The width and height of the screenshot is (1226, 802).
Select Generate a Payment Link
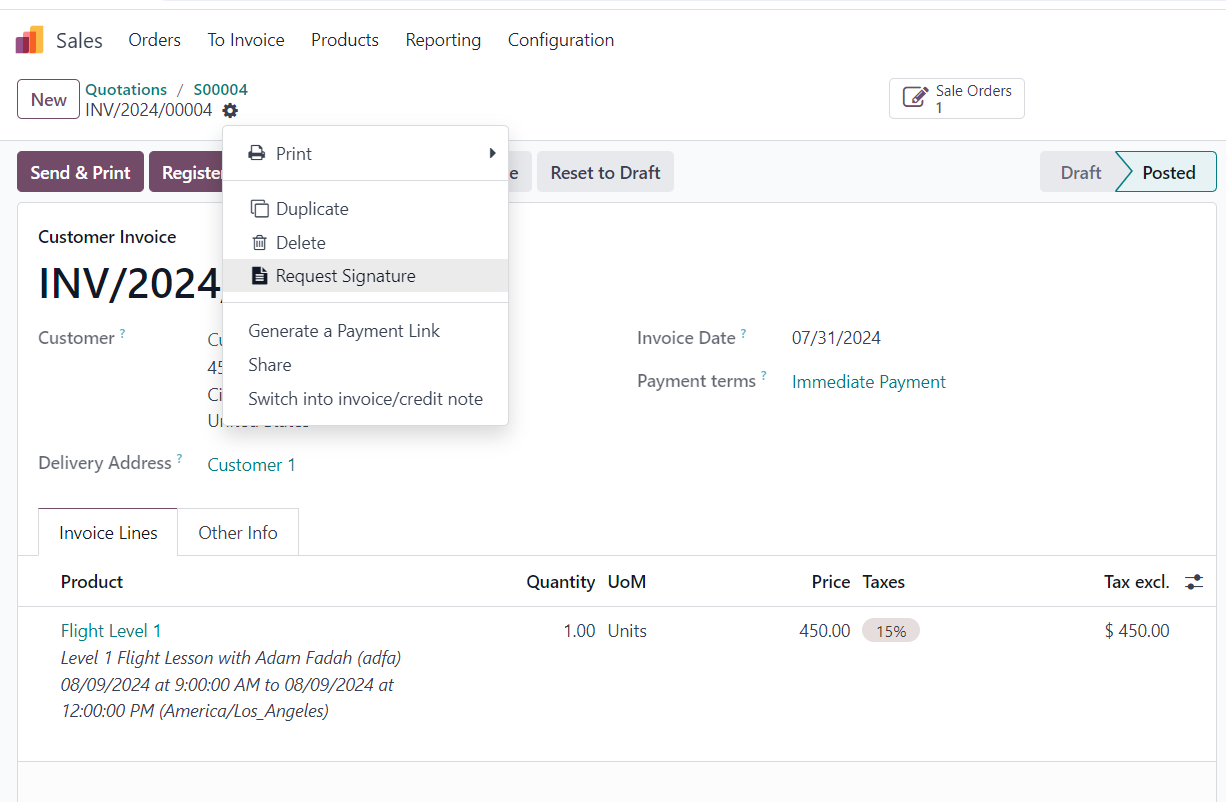click(x=366, y=331)
